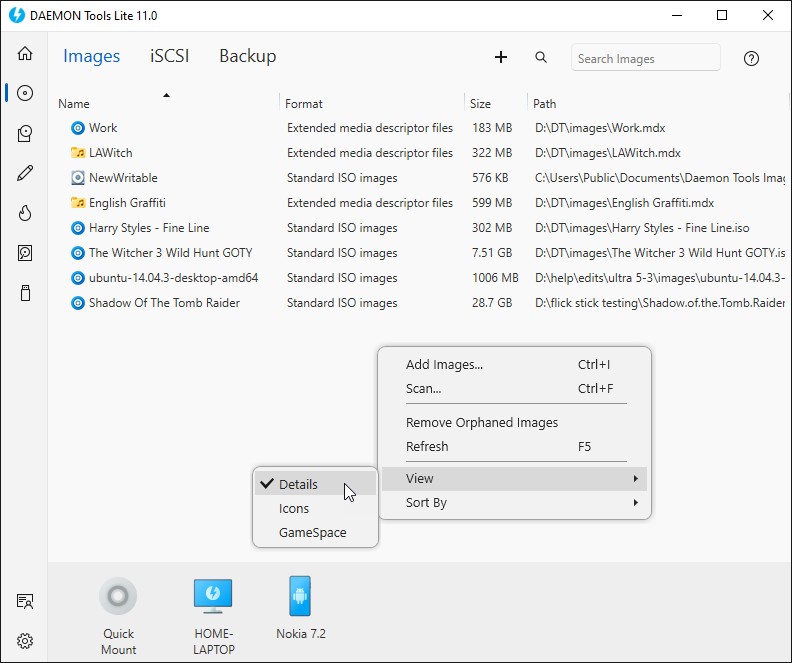The height and width of the screenshot is (663, 792).
Task: Open the Burn flame sidebar icon
Action: (25, 213)
